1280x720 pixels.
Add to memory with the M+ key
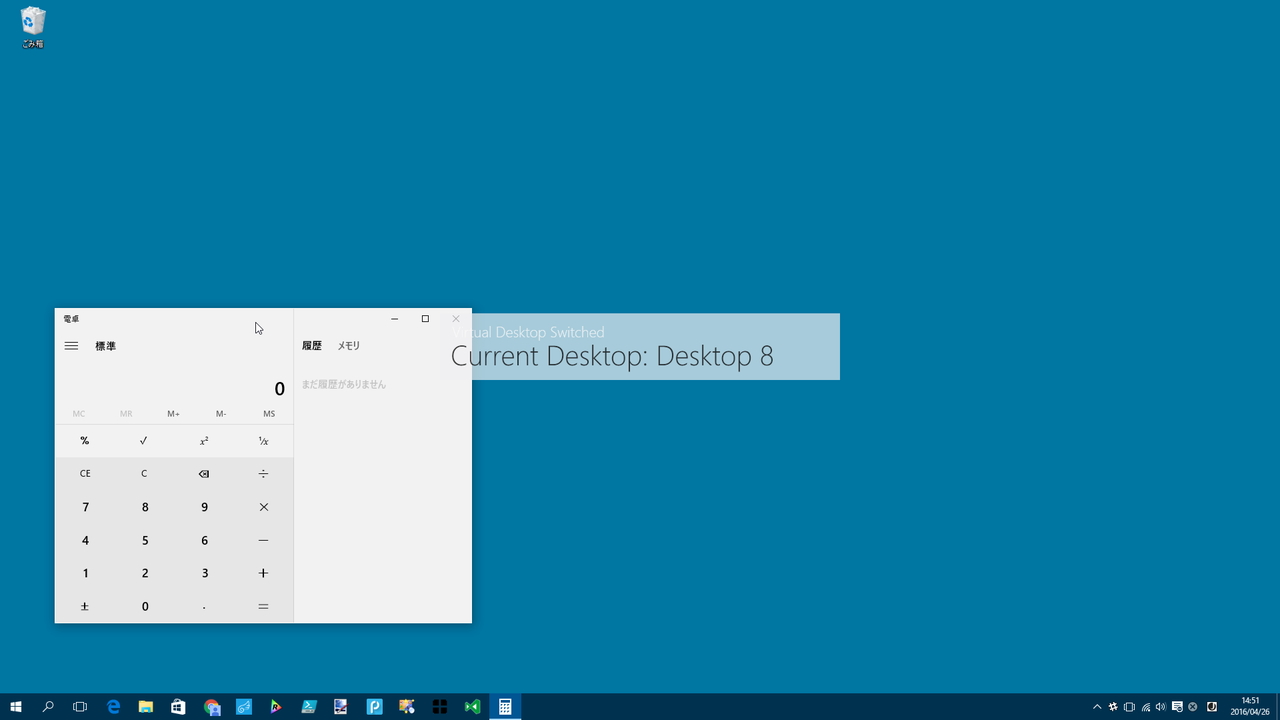pos(174,414)
